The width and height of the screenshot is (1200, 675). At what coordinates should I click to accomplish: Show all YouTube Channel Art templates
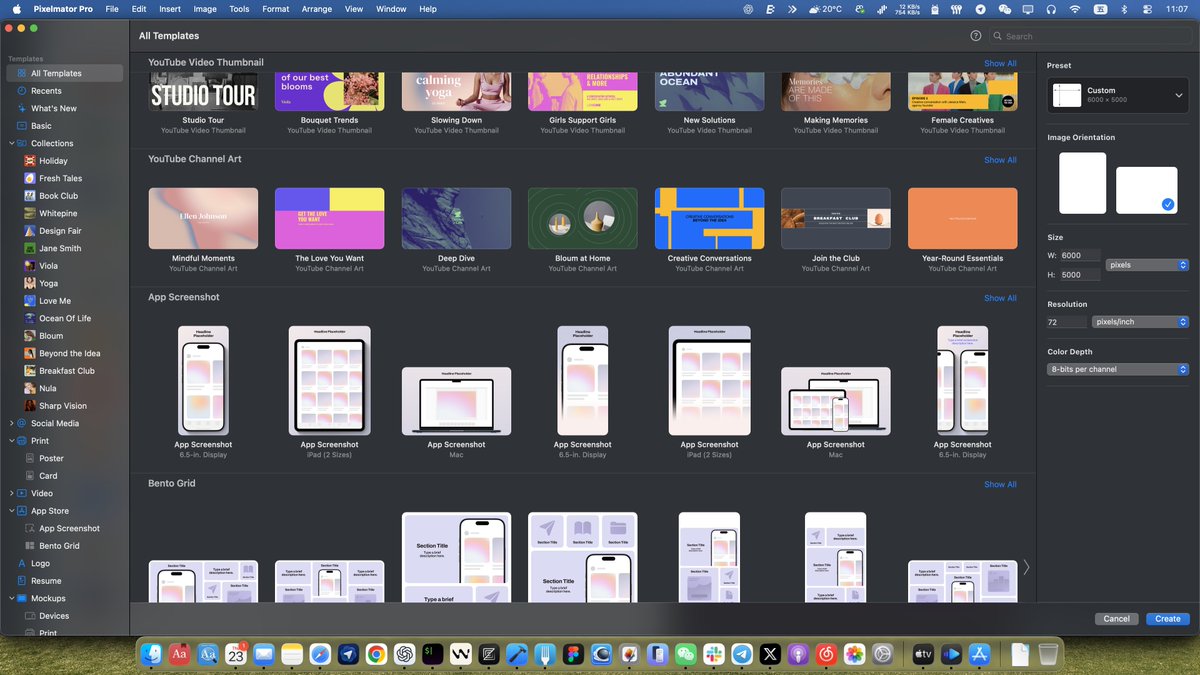click(x=999, y=159)
